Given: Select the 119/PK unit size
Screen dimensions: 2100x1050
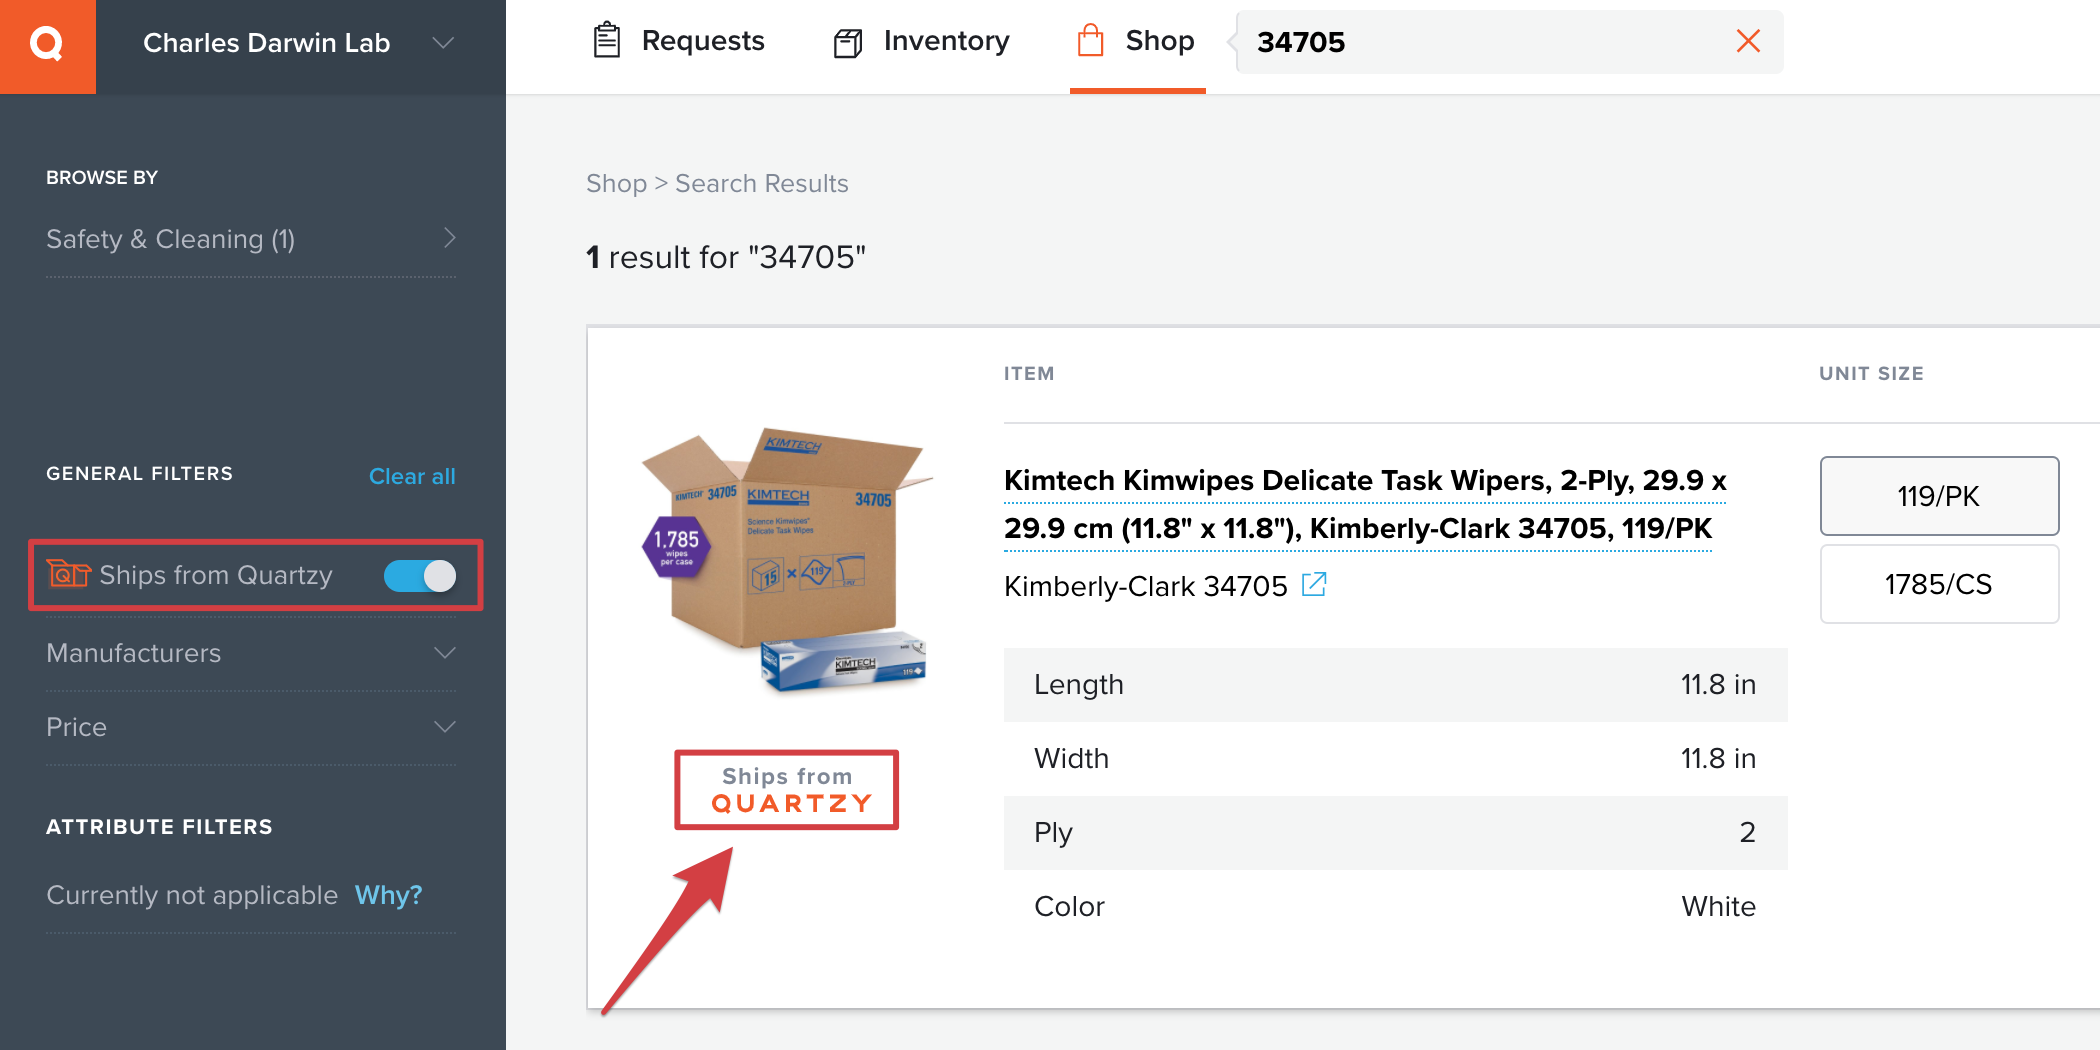Looking at the screenshot, I should 1939,496.
